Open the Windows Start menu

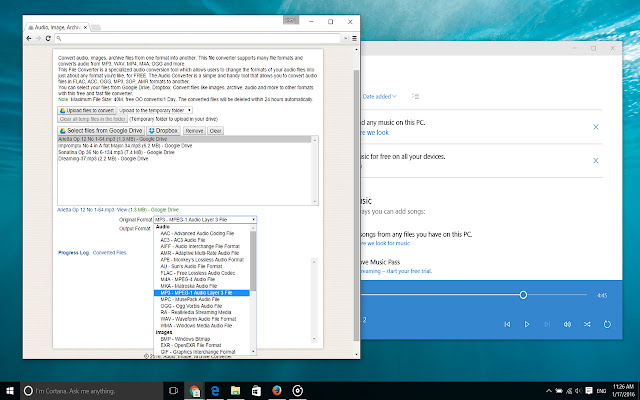(10, 390)
